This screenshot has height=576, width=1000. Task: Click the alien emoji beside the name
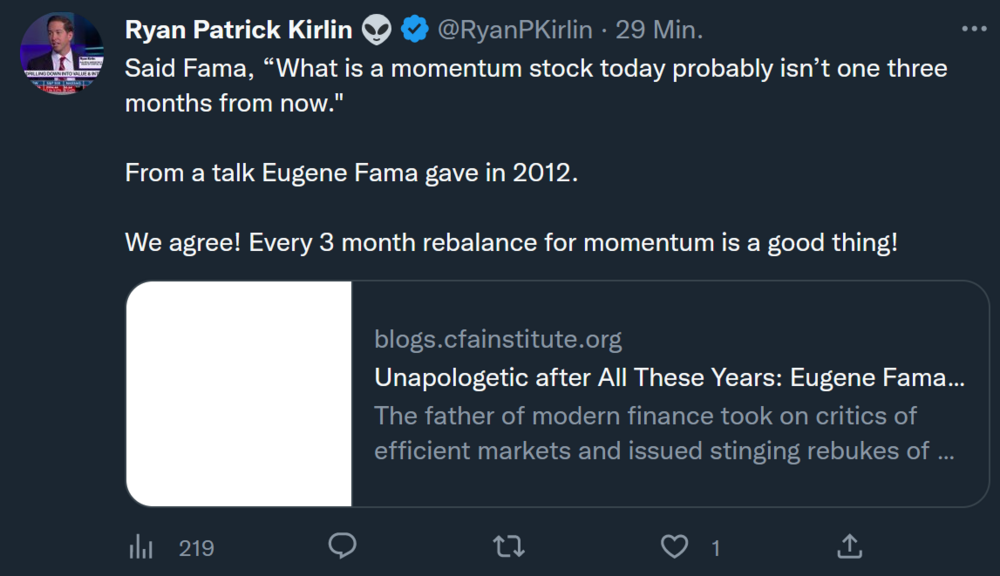pyautogui.click(x=377, y=30)
